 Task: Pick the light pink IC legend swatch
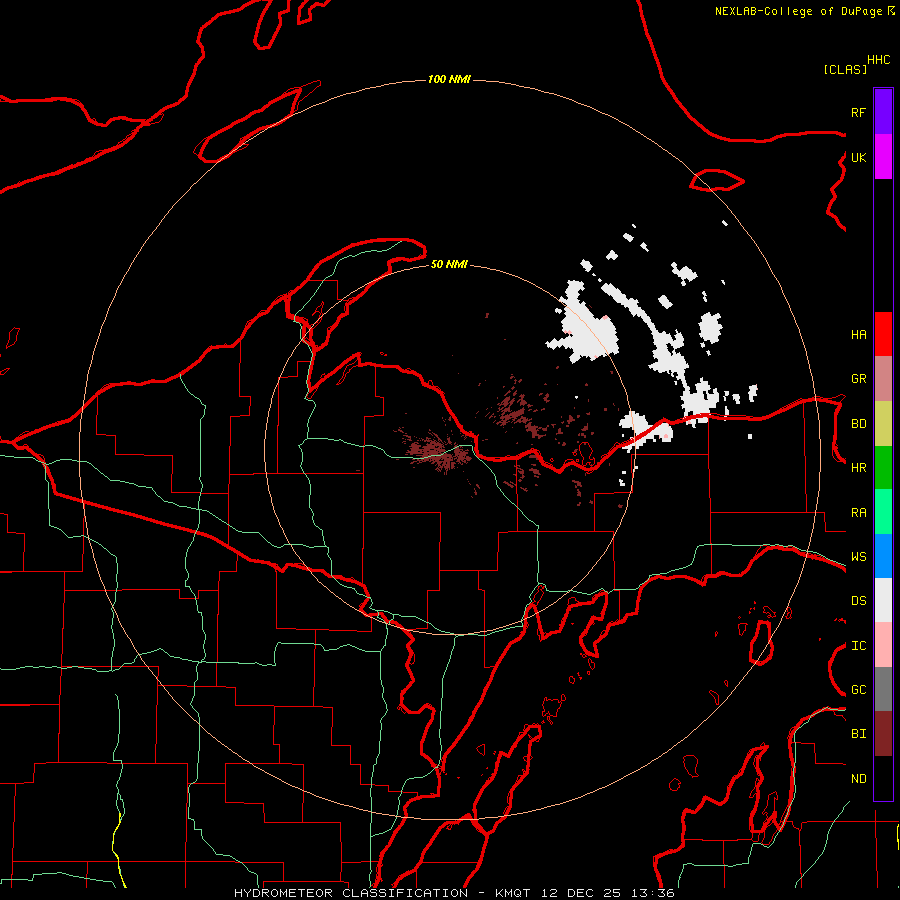click(x=883, y=645)
